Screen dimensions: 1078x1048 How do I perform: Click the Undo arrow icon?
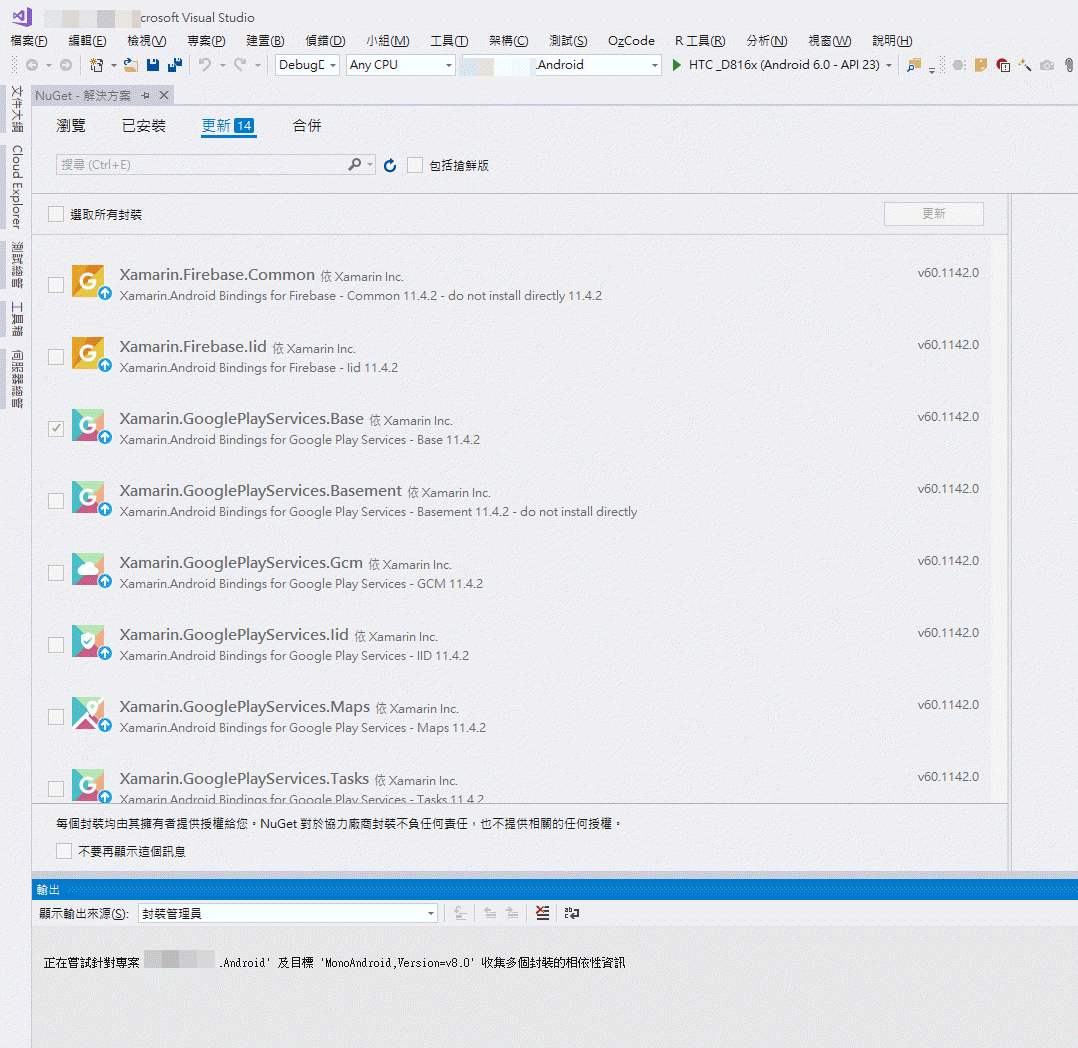tap(205, 65)
